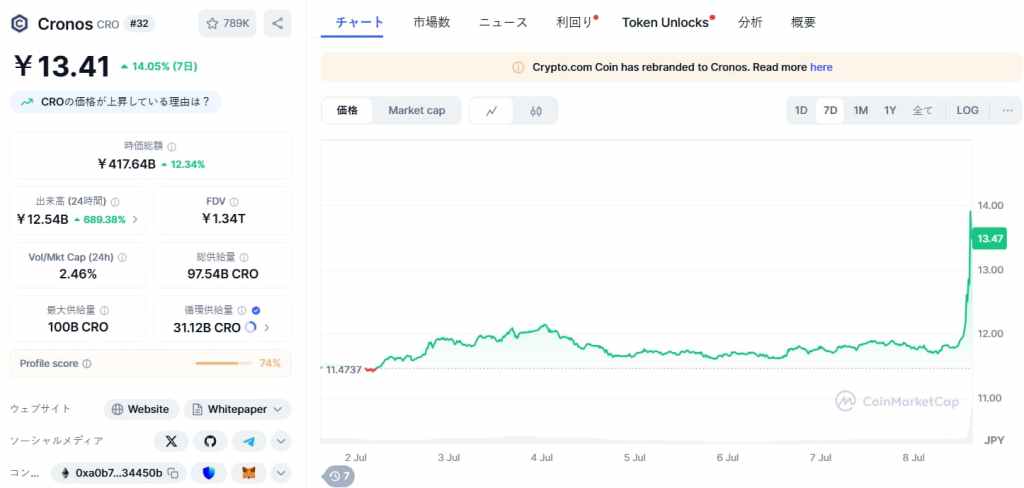Click info icon beside 出来高 (24時間)
Viewport: 1024px width, 488px height.
click(115, 202)
